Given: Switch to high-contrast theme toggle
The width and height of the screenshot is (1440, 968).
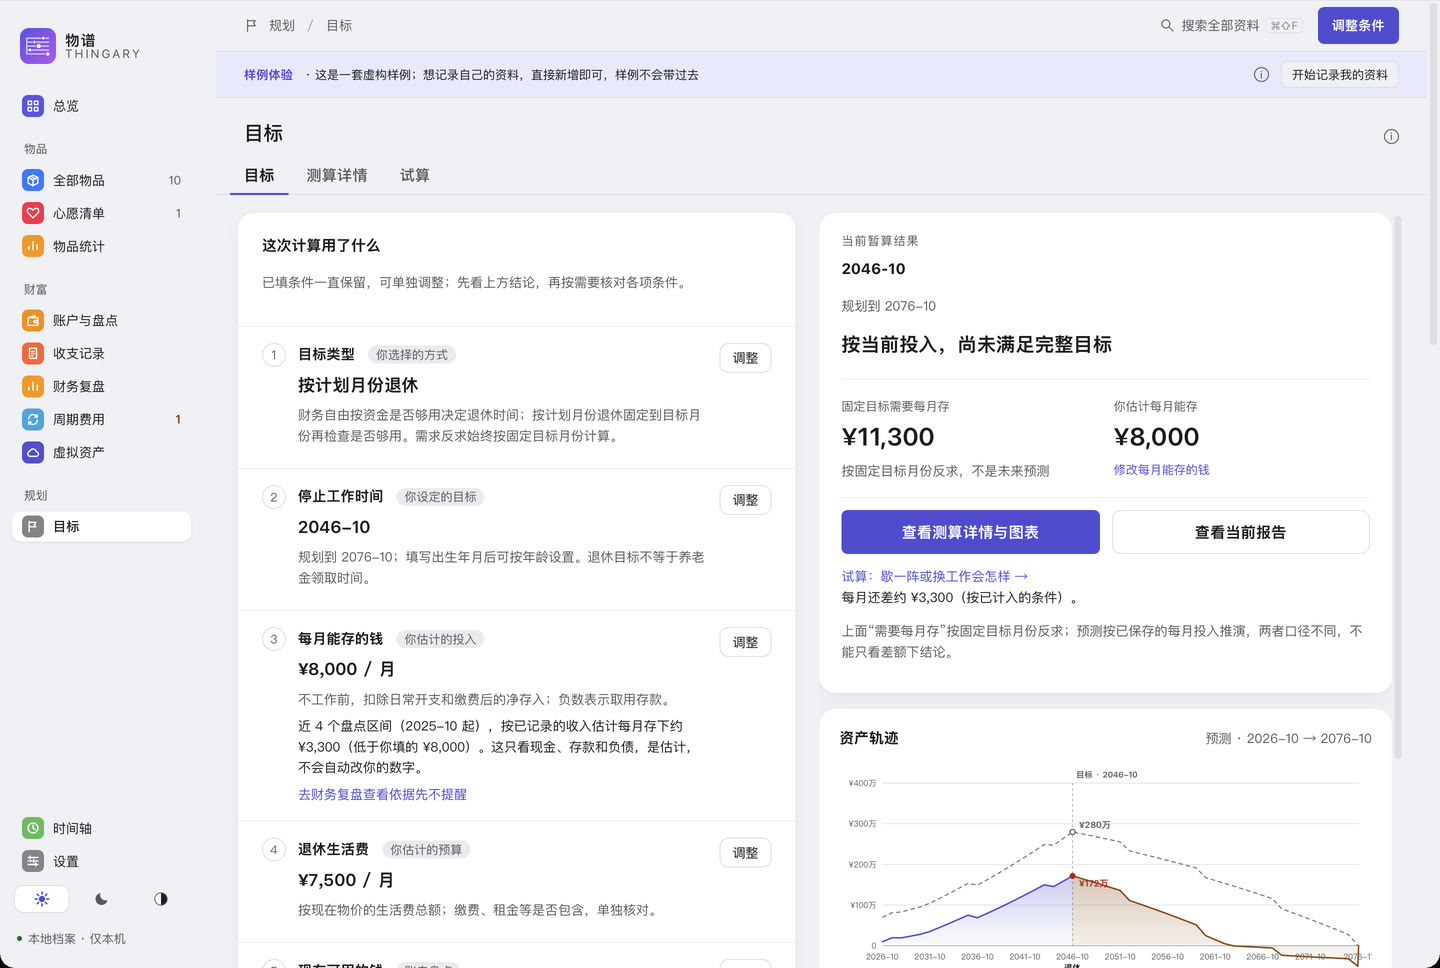Looking at the screenshot, I should 161,899.
